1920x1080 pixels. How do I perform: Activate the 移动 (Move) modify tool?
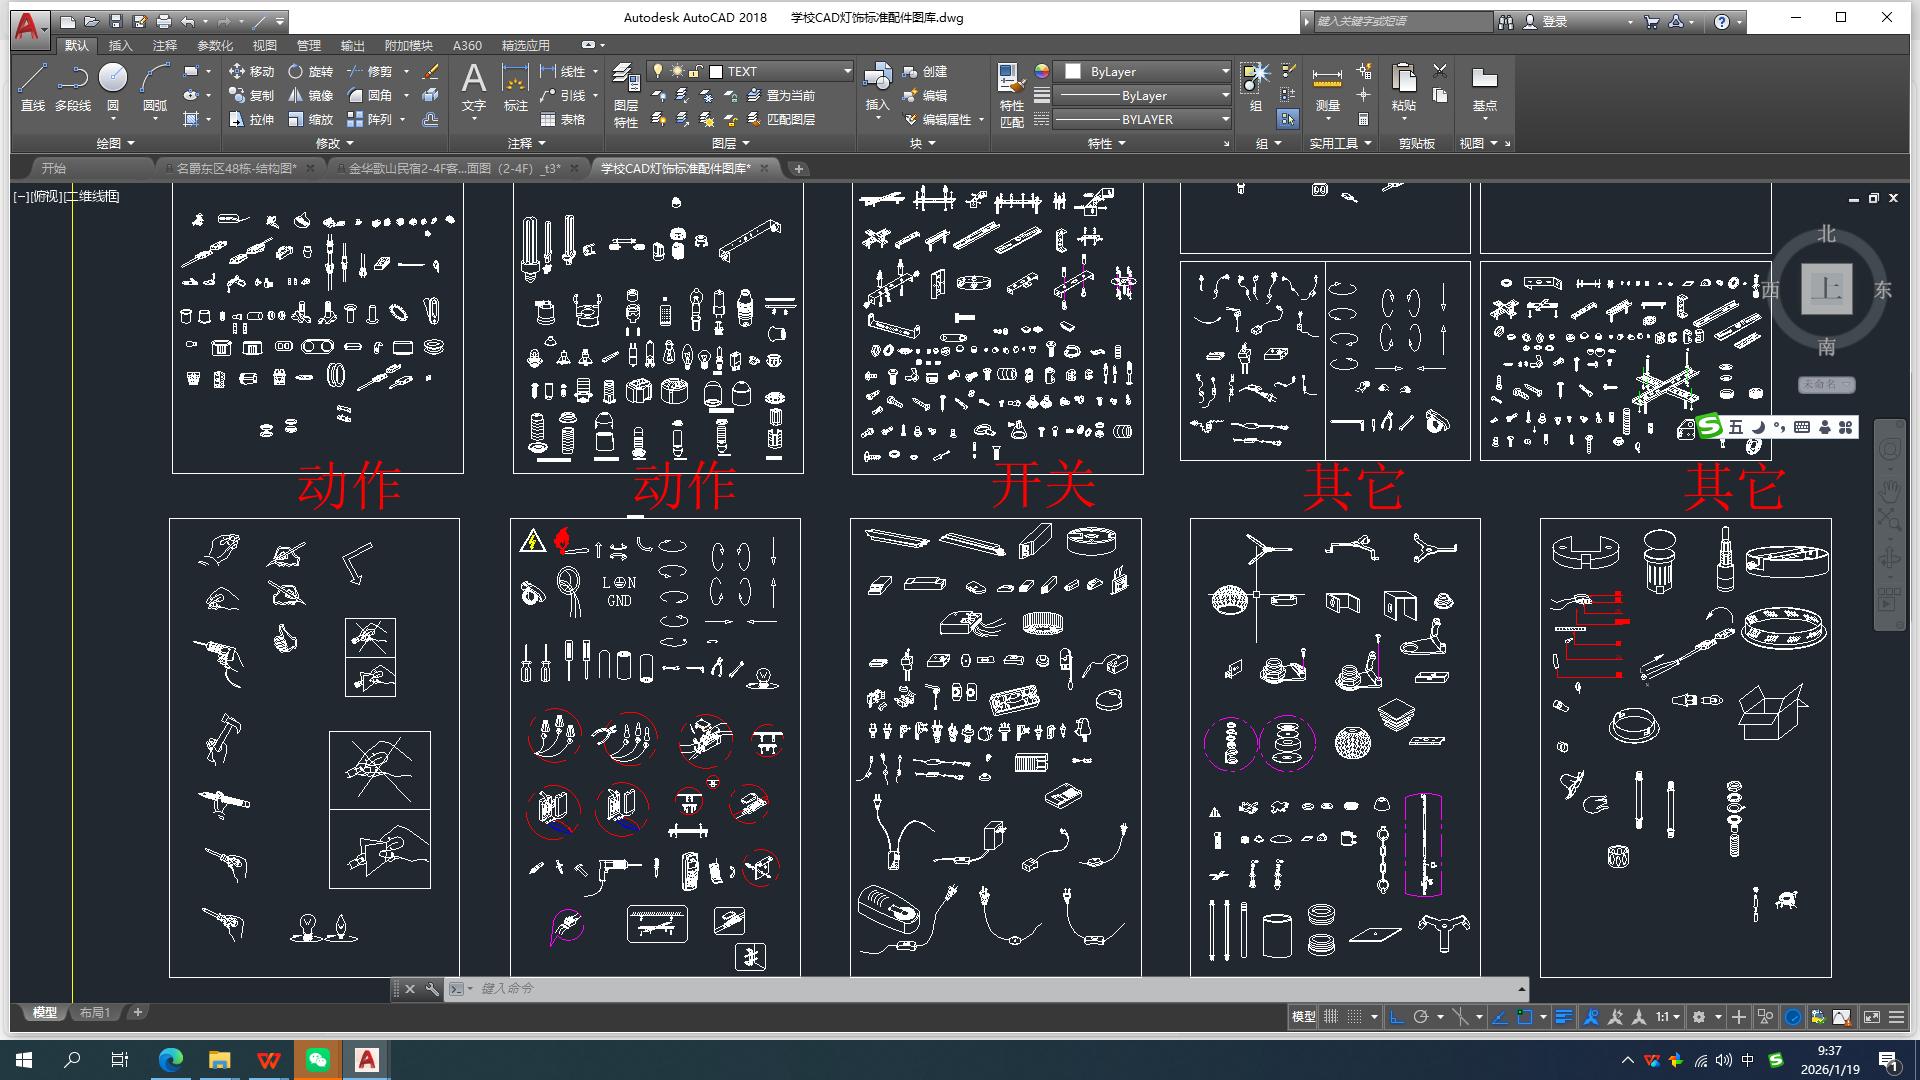click(250, 71)
